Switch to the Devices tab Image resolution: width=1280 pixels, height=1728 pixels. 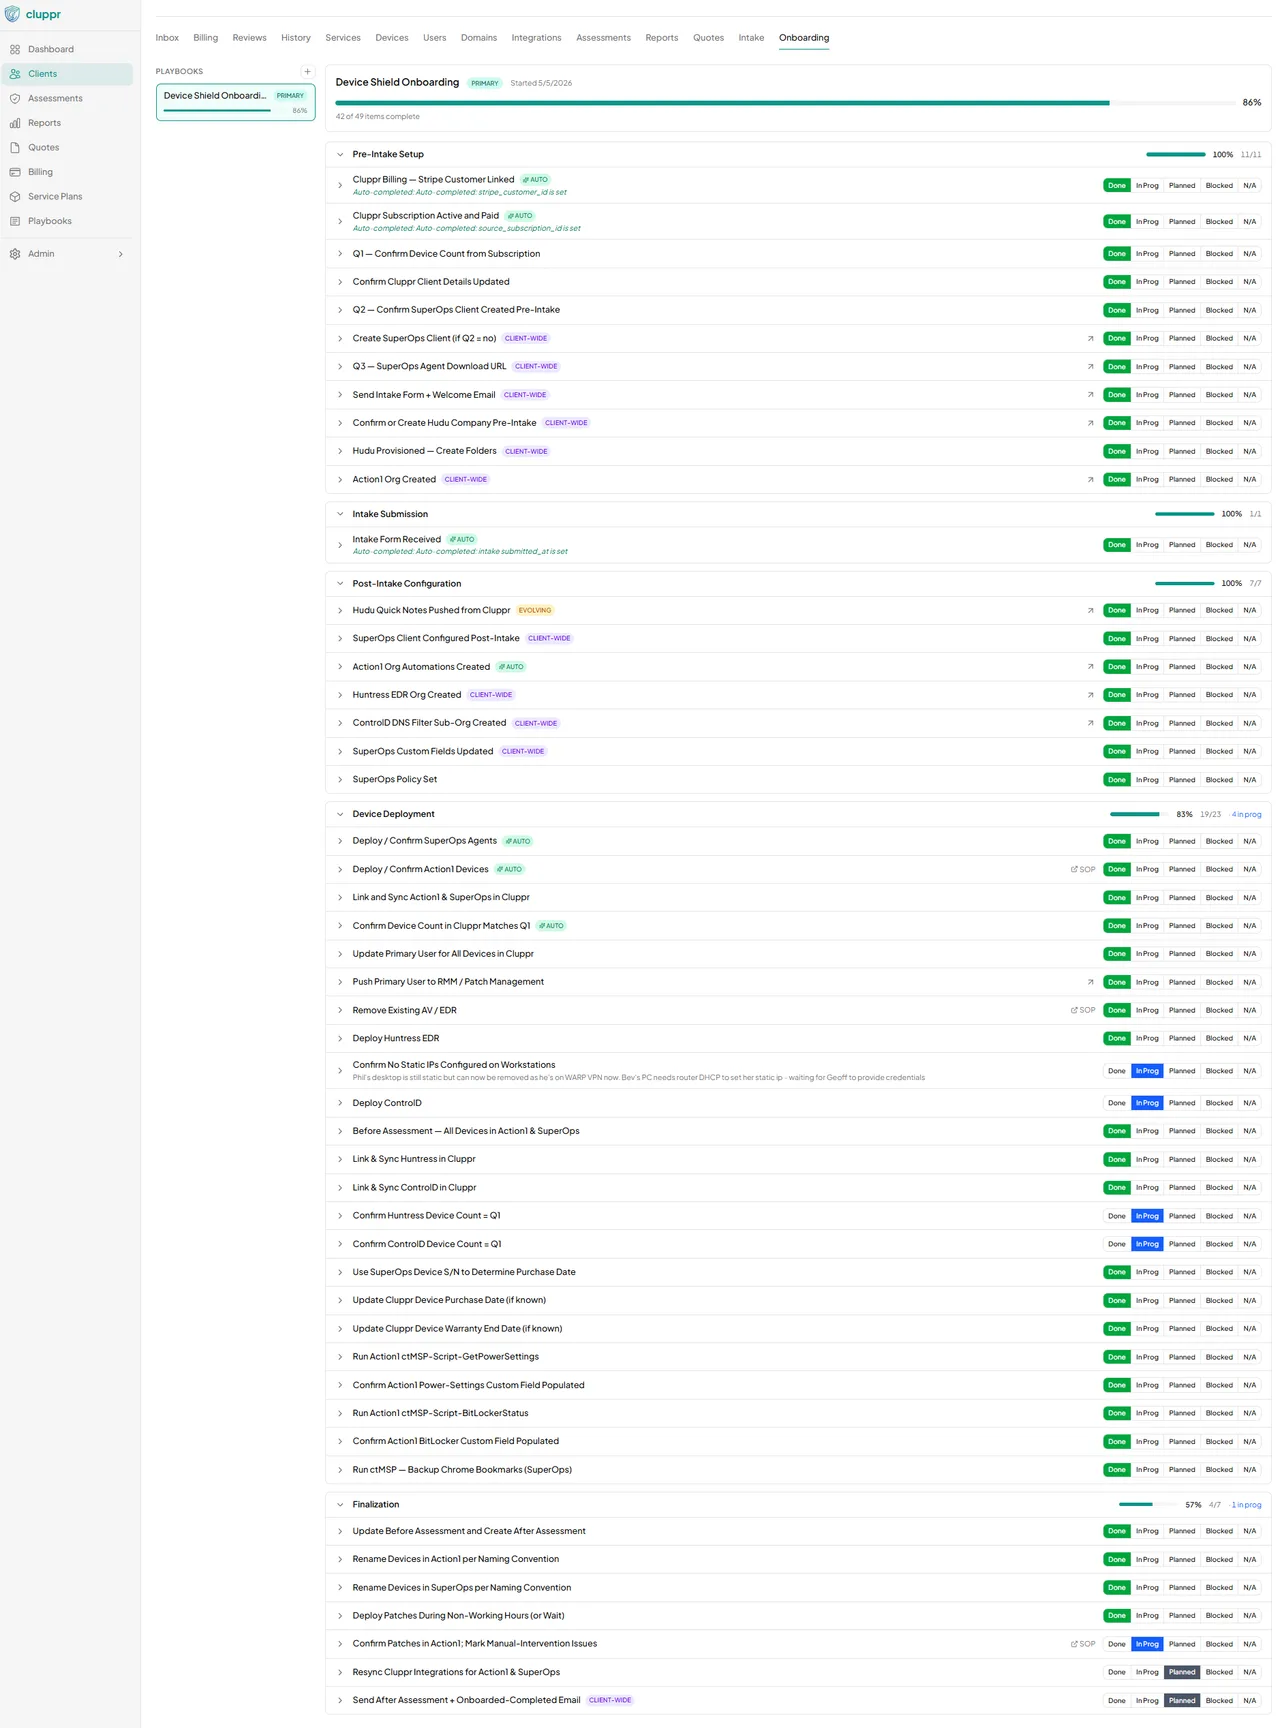click(392, 38)
